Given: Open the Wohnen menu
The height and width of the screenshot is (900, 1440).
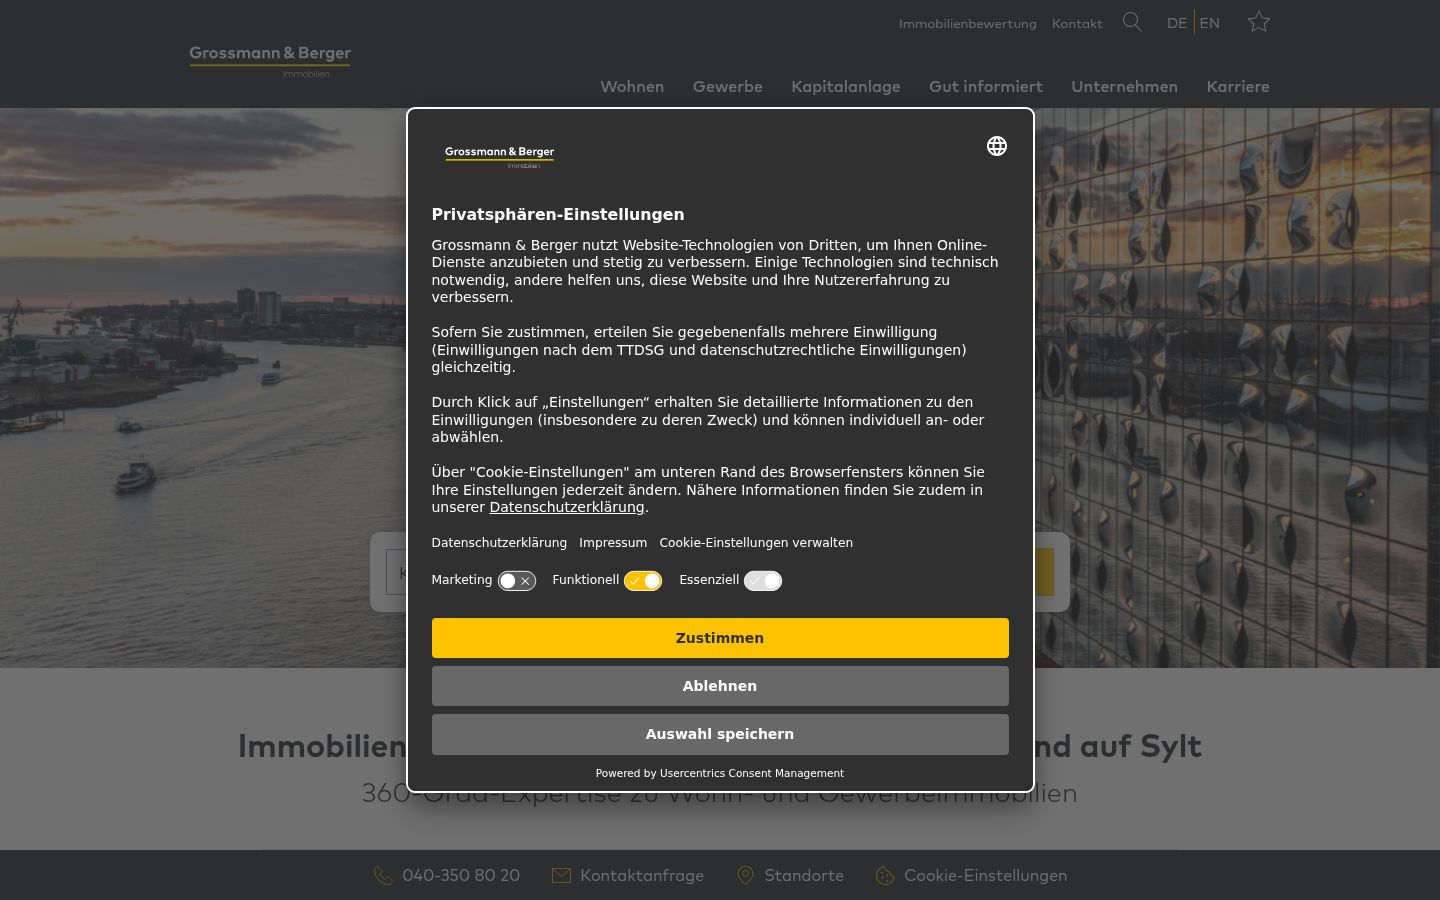Looking at the screenshot, I should [x=632, y=87].
